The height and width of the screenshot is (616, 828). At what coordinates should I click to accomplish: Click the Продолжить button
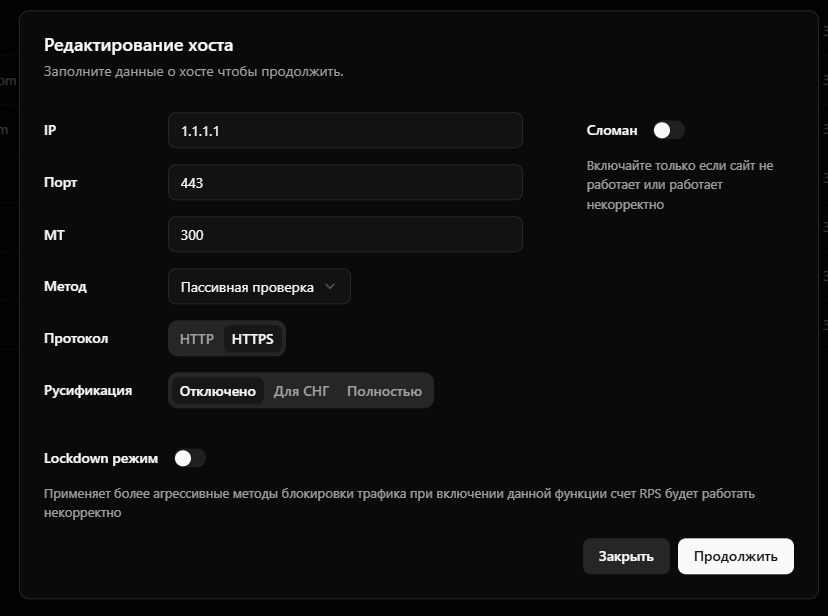pyautogui.click(x=735, y=556)
